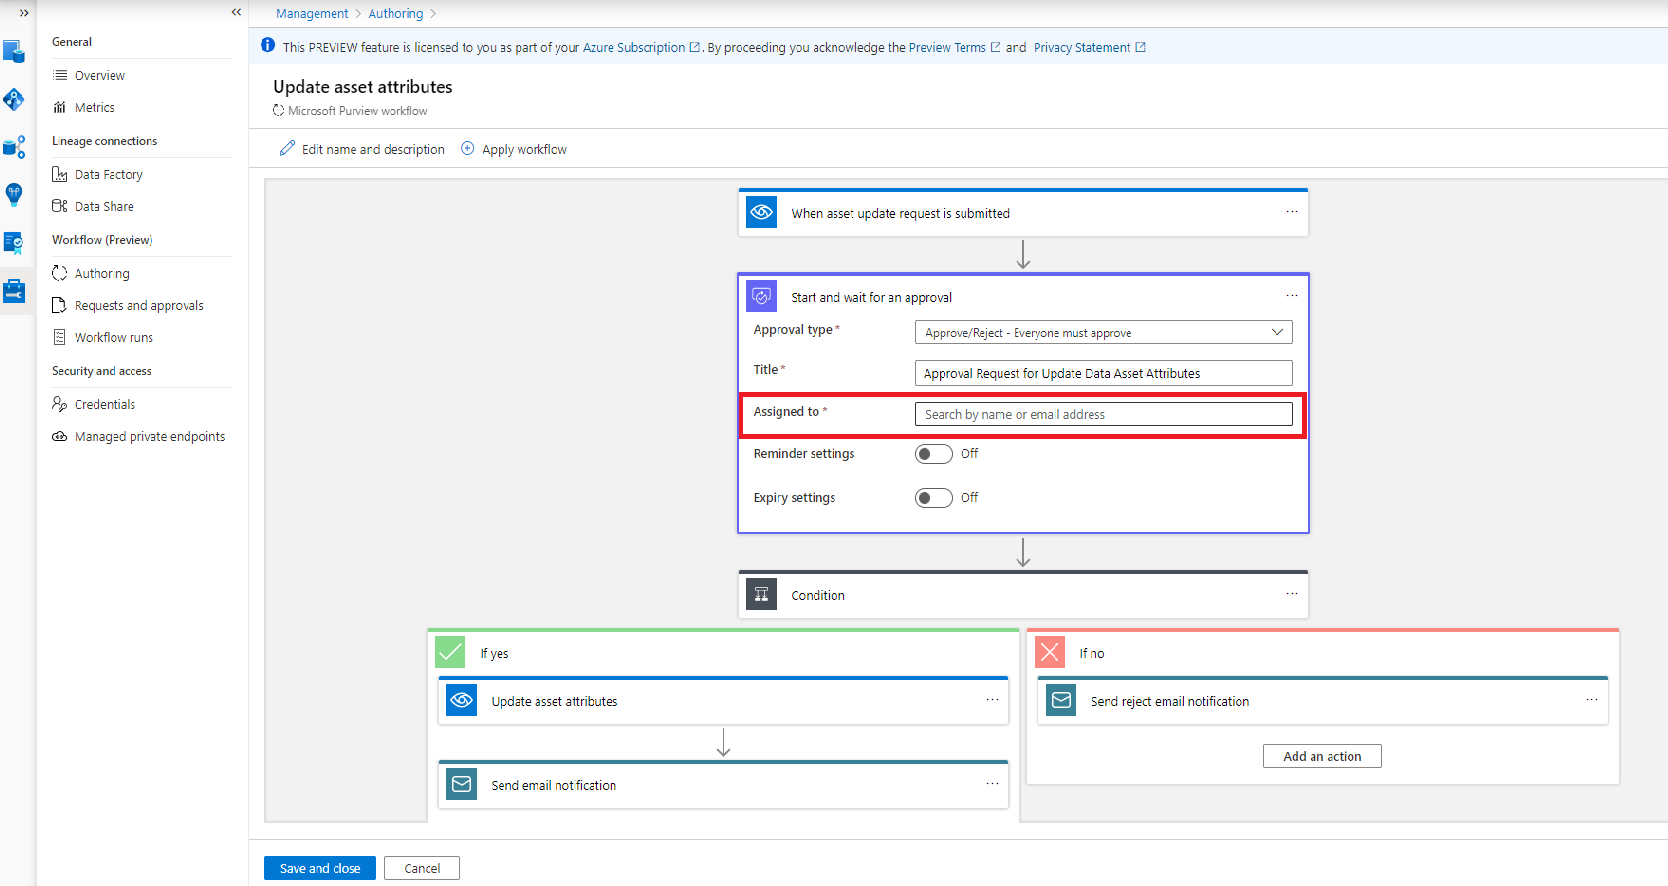The width and height of the screenshot is (1668, 886).
Task: Click the Data Factory icon
Action: [x=60, y=174]
